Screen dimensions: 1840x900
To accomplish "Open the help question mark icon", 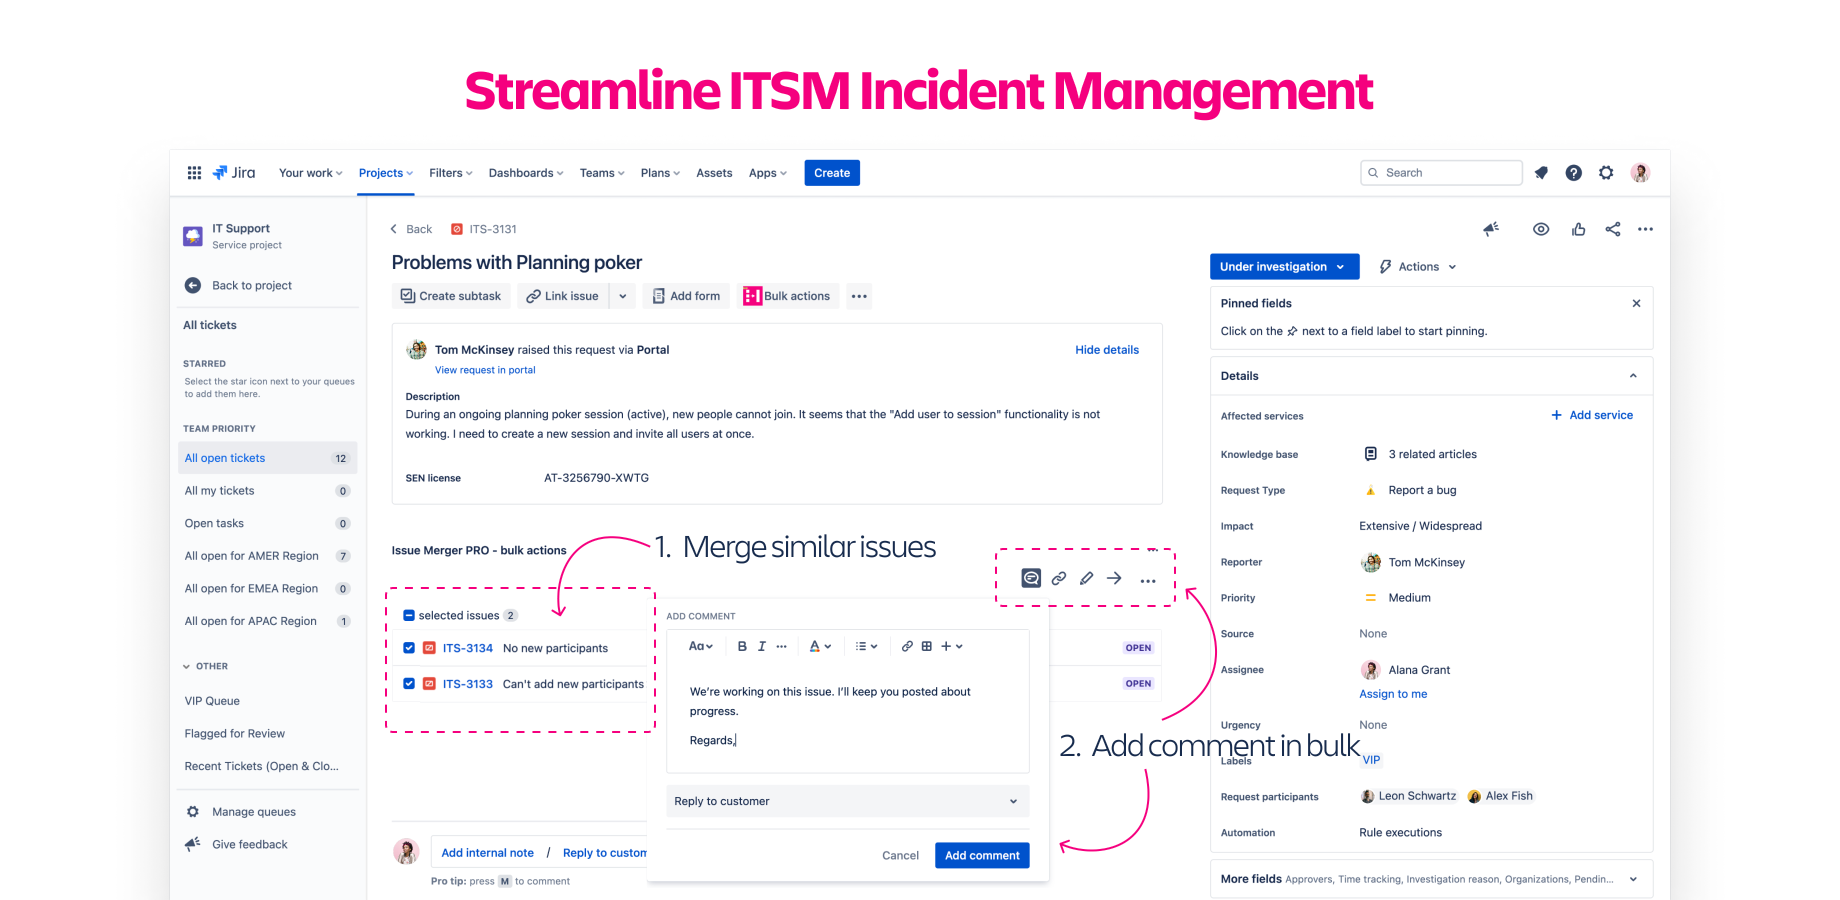I will (x=1573, y=173).
